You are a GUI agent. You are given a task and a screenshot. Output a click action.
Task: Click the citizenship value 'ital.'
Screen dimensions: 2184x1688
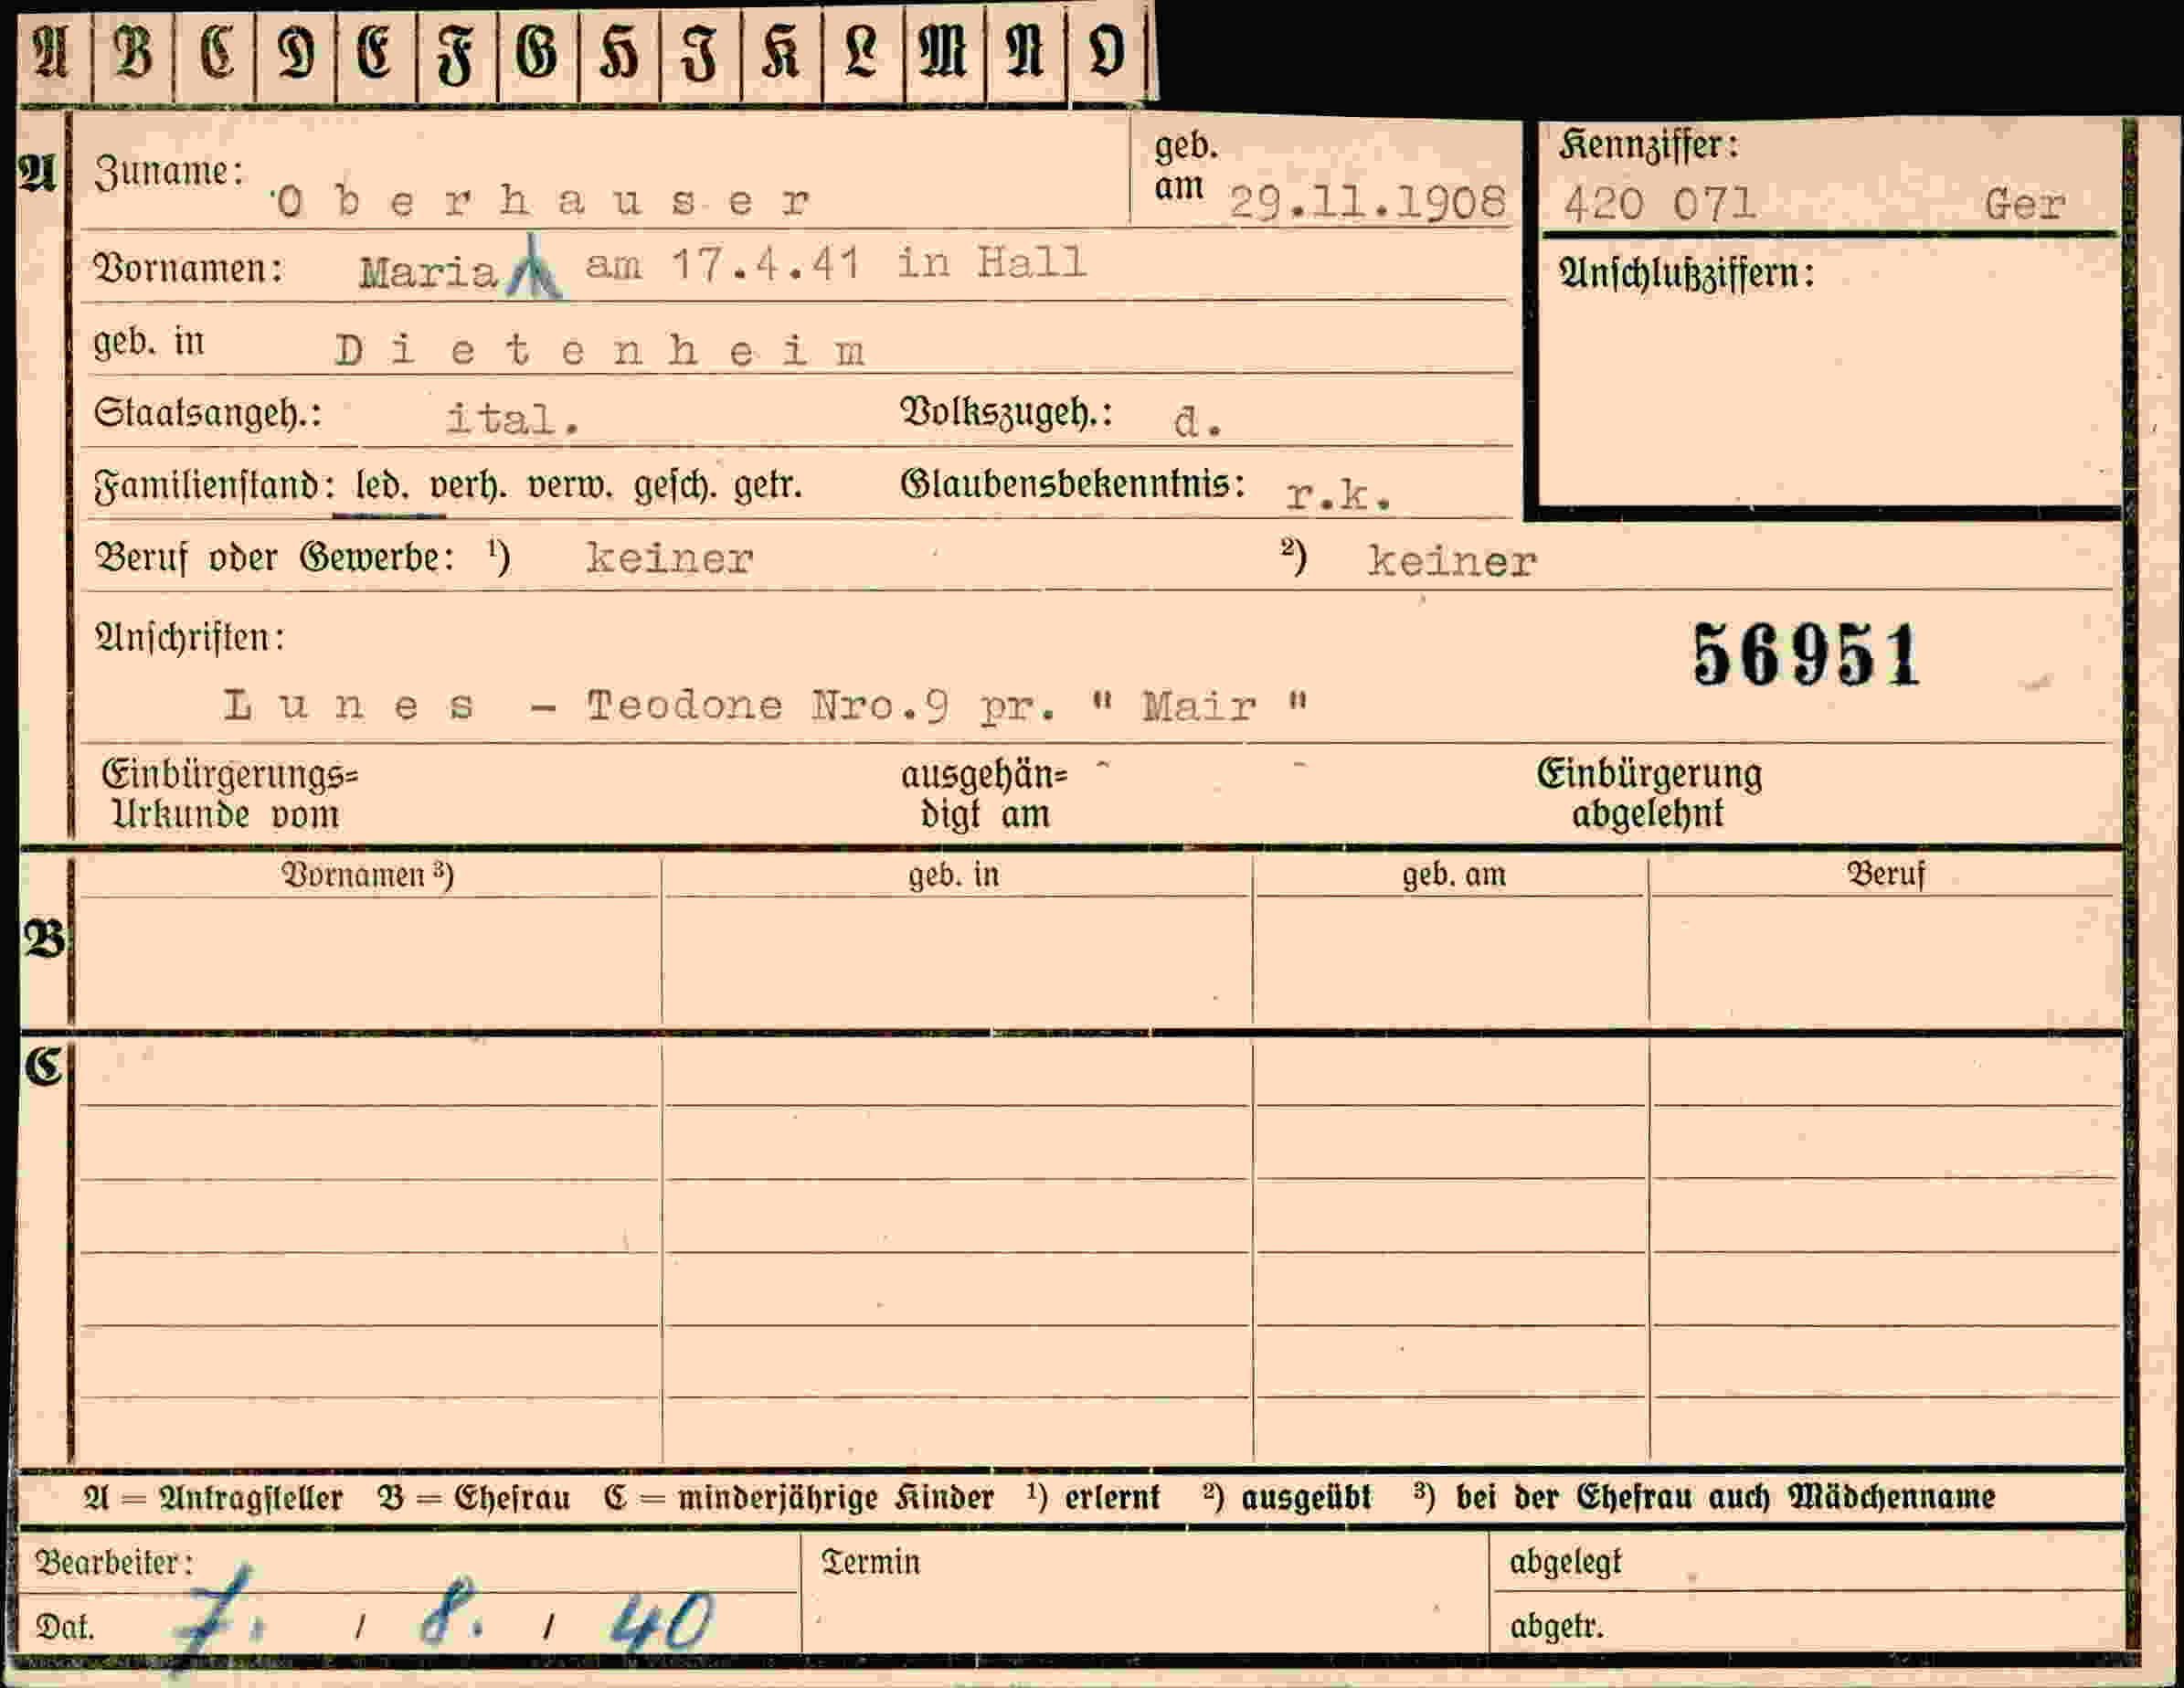pyautogui.click(x=513, y=419)
